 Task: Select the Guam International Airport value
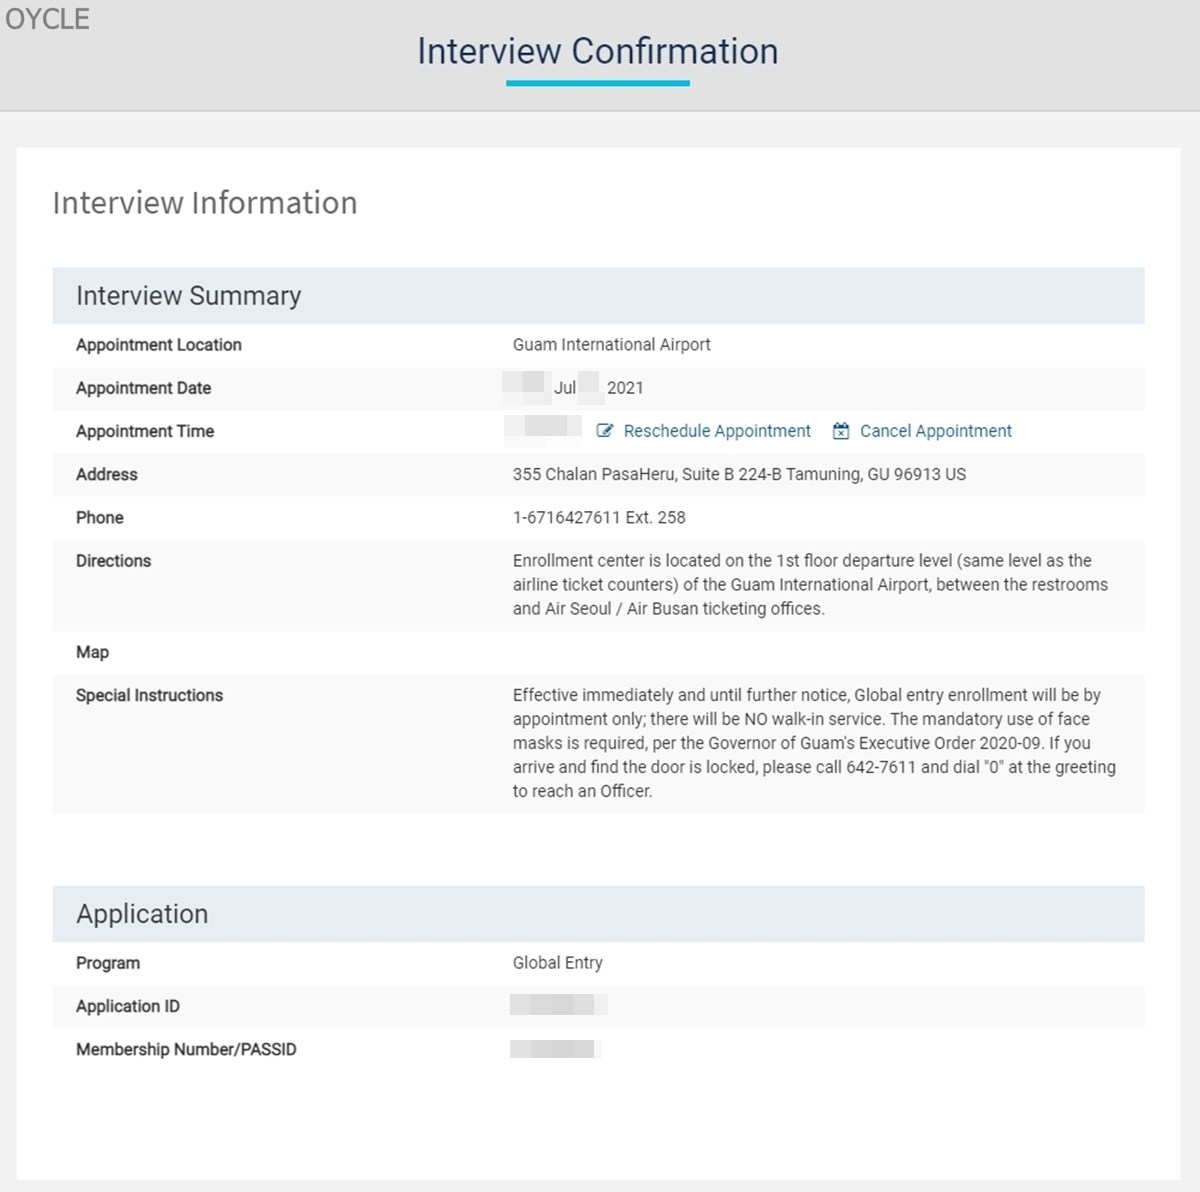(612, 345)
